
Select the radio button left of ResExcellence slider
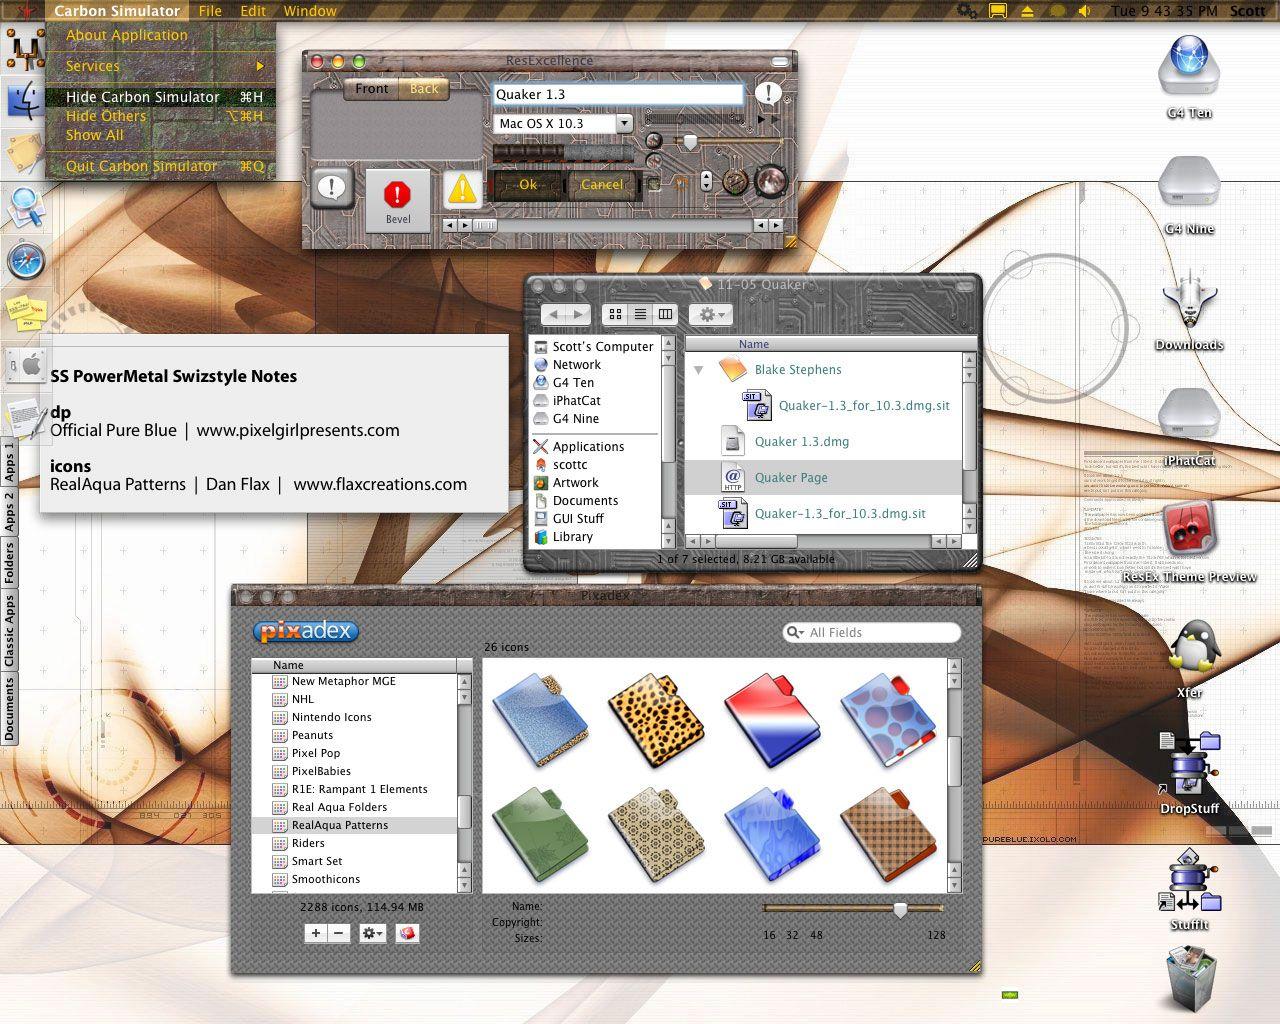[x=654, y=141]
